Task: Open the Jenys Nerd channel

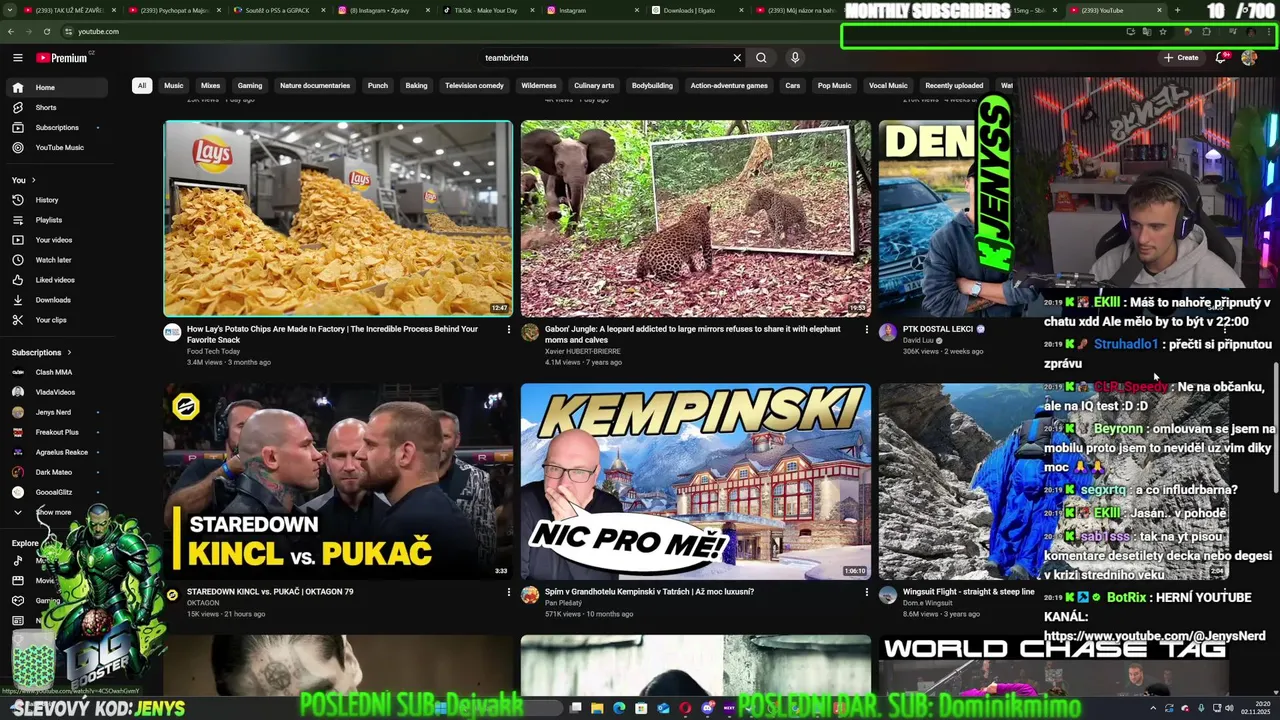Action: [x=57, y=412]
